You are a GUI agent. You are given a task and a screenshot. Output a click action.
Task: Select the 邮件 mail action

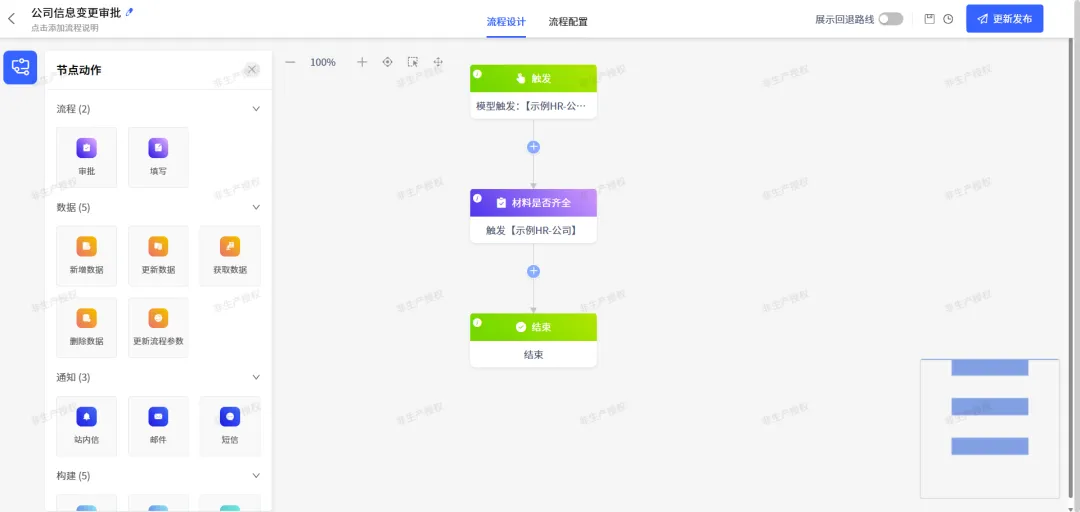158,426
